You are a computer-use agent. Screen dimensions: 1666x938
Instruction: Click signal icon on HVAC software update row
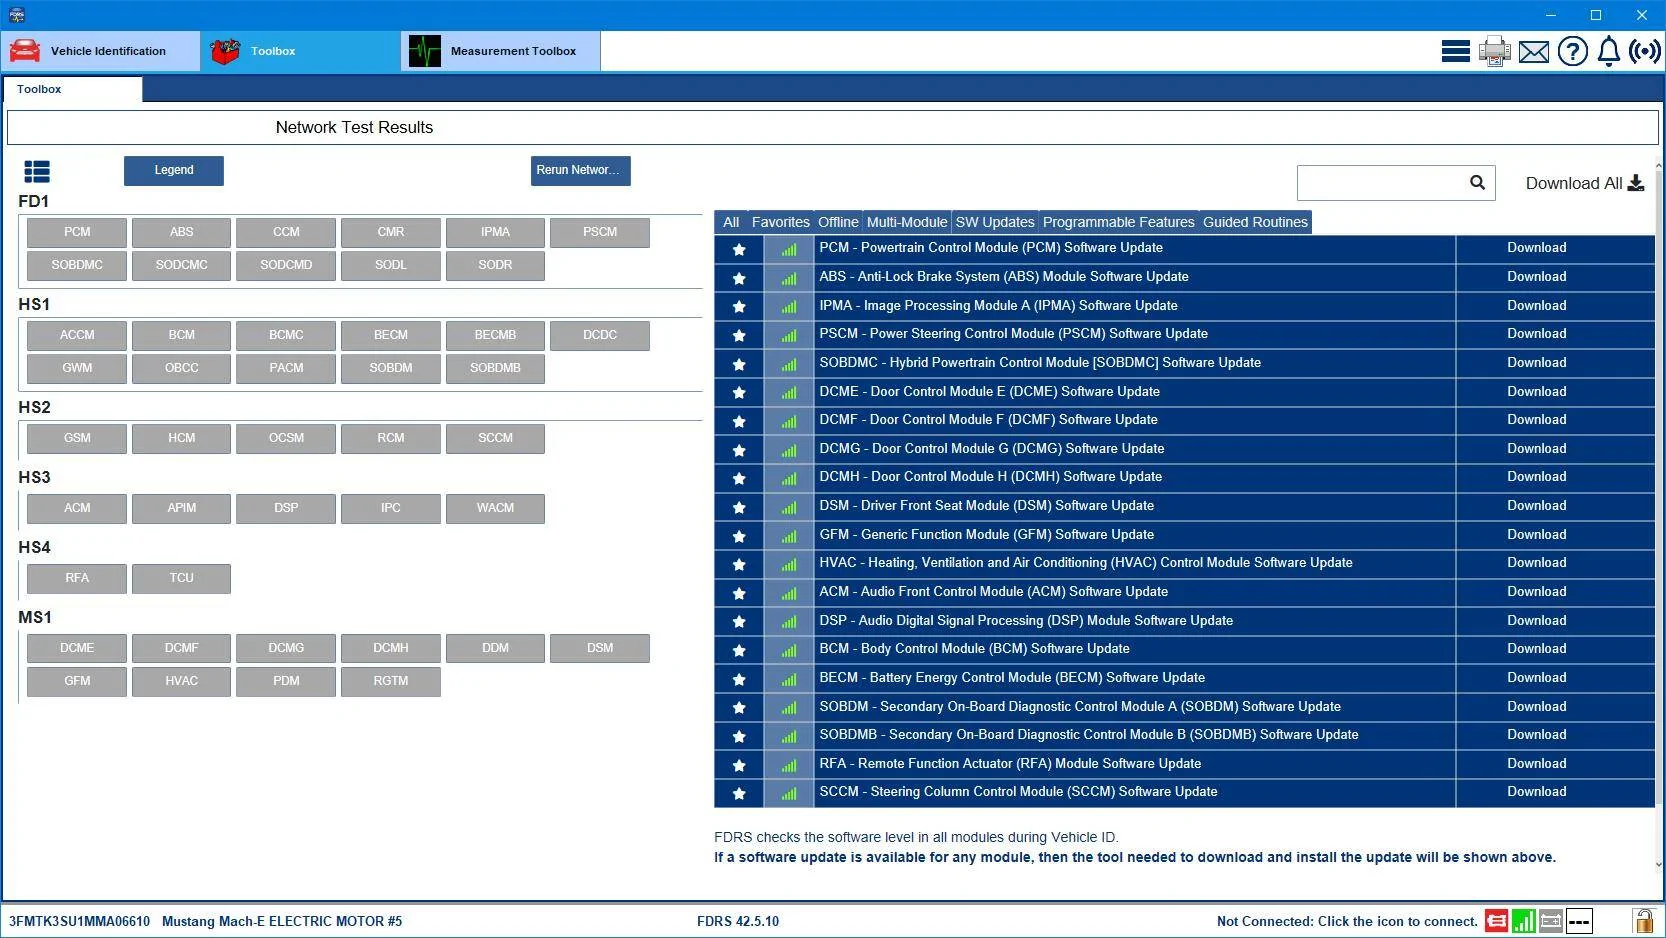pyautogui.click(x=789, y=564)
